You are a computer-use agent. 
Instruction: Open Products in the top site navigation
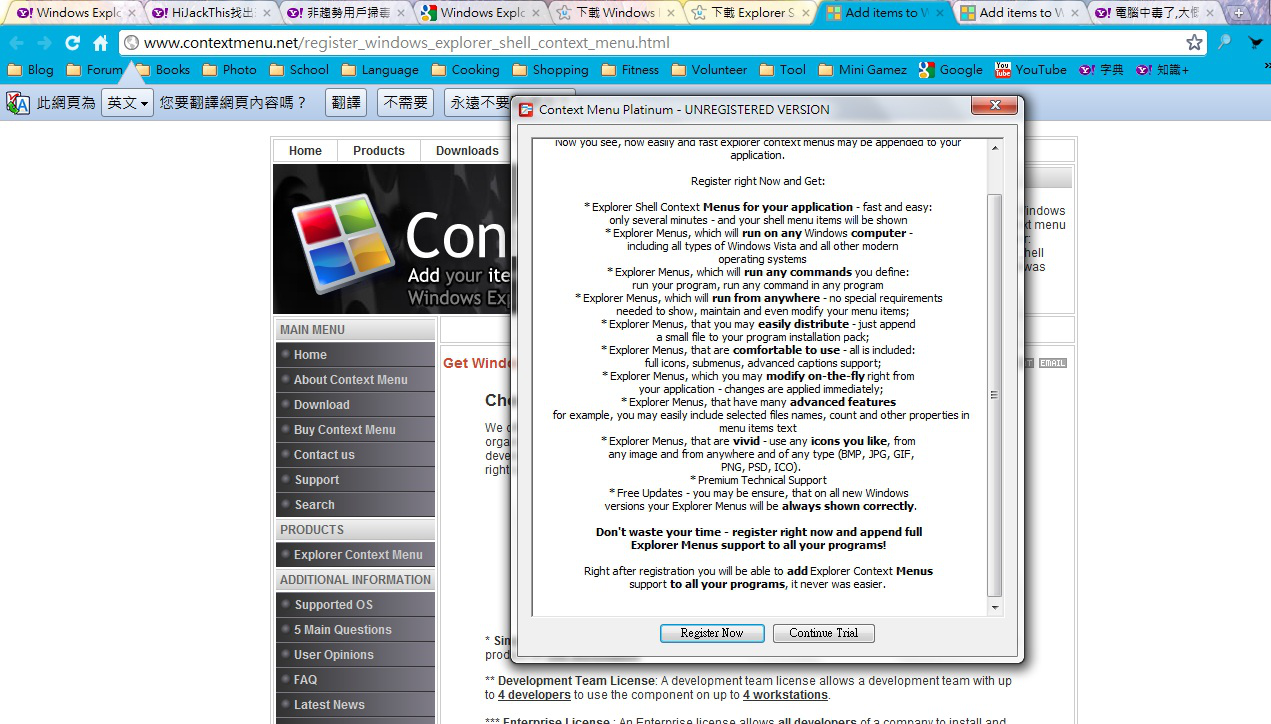[379, 151]
